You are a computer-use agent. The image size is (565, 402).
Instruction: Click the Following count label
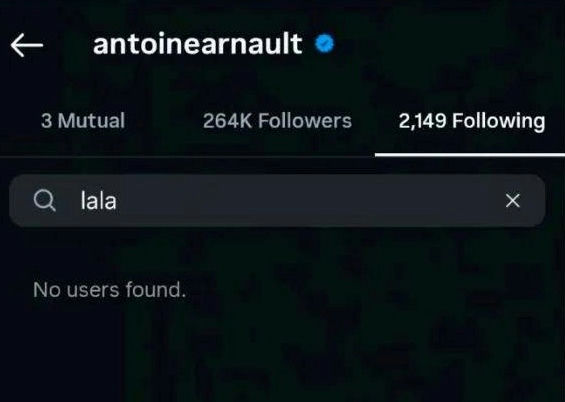pos(472,121)
